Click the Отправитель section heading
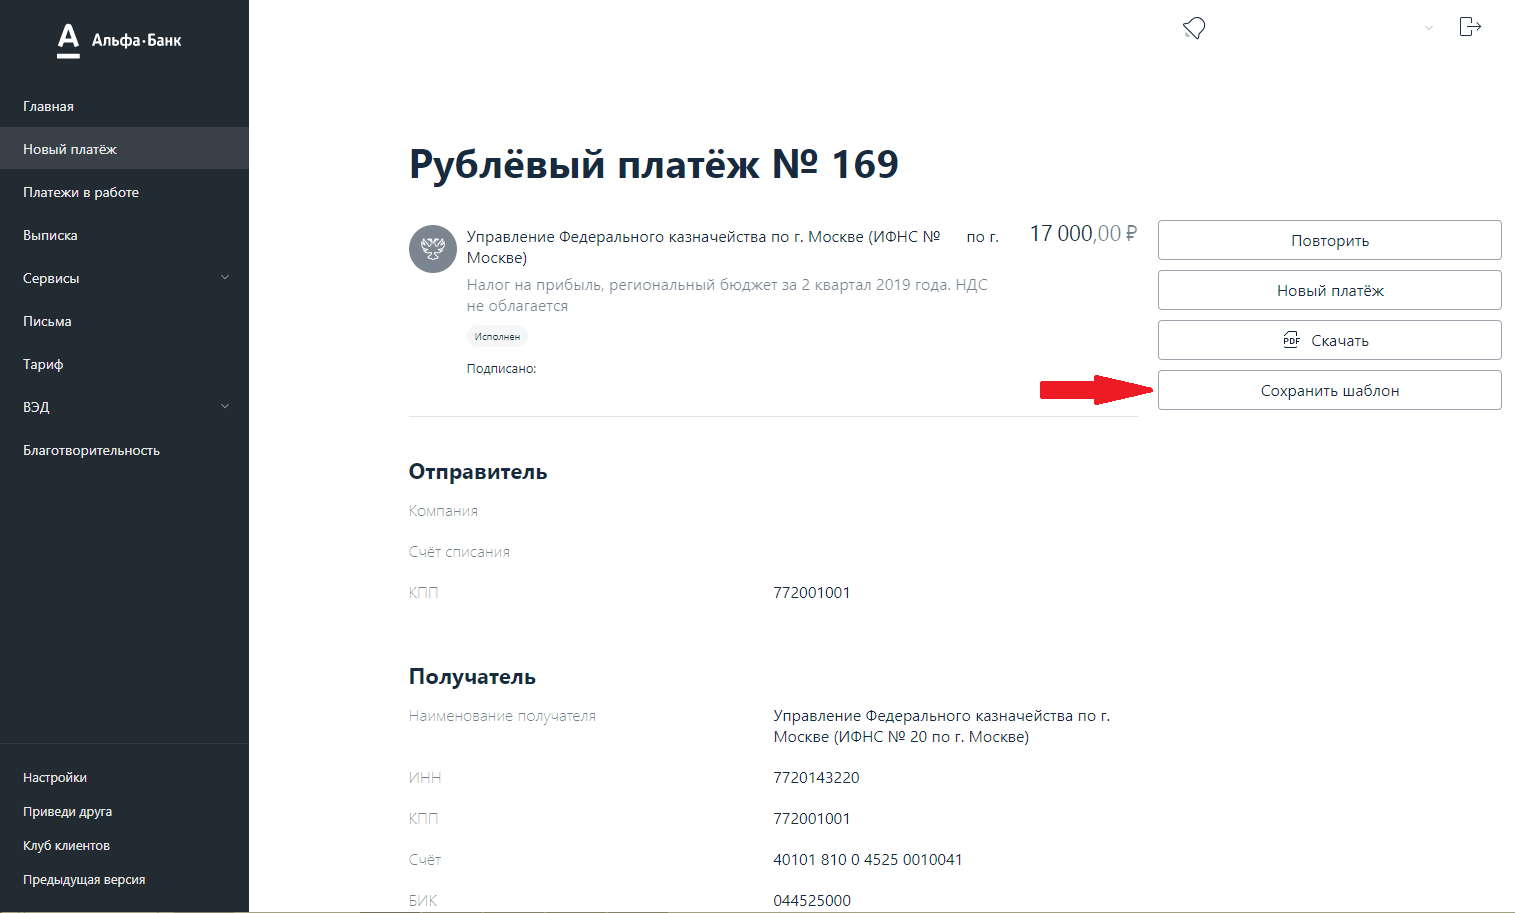Image resolution: width=1515 pixels, height=913 pixels. [478, 472]
